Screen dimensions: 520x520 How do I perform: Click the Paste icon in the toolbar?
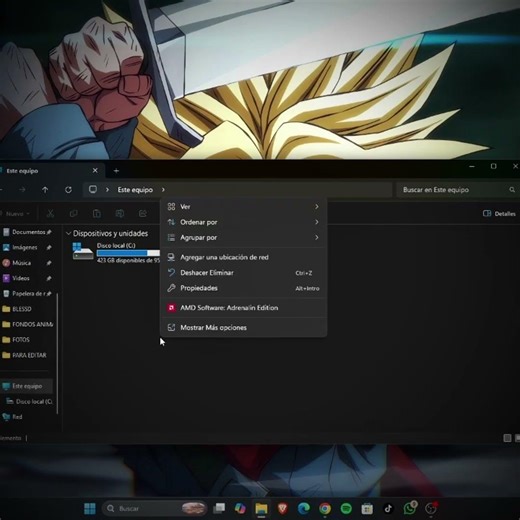pos(97,214)
